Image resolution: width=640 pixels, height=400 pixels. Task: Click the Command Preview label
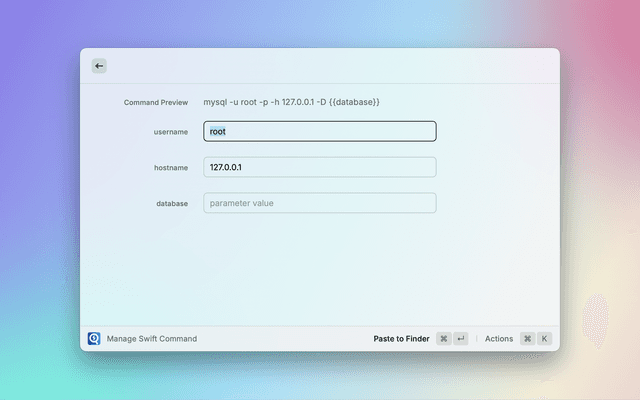pyautogui.click(x=155, y=103)
